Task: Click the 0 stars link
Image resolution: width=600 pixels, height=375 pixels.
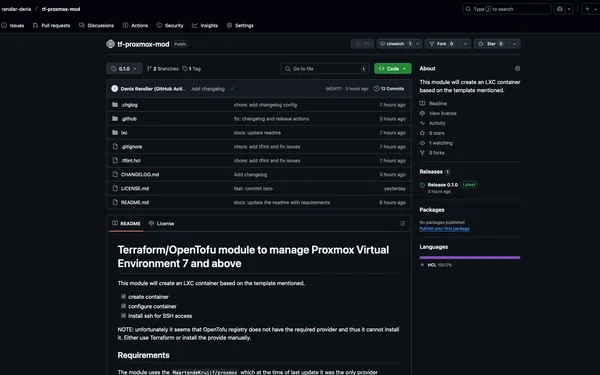Action: pos(432,133)
